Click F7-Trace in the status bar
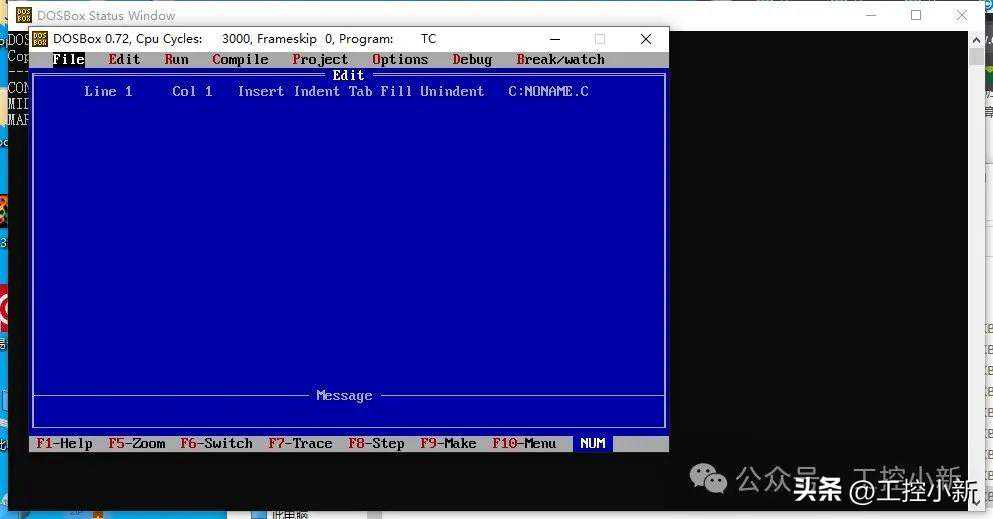Image resolution: width=993 pixels, height=519 pixels. [x=300, y=444]
